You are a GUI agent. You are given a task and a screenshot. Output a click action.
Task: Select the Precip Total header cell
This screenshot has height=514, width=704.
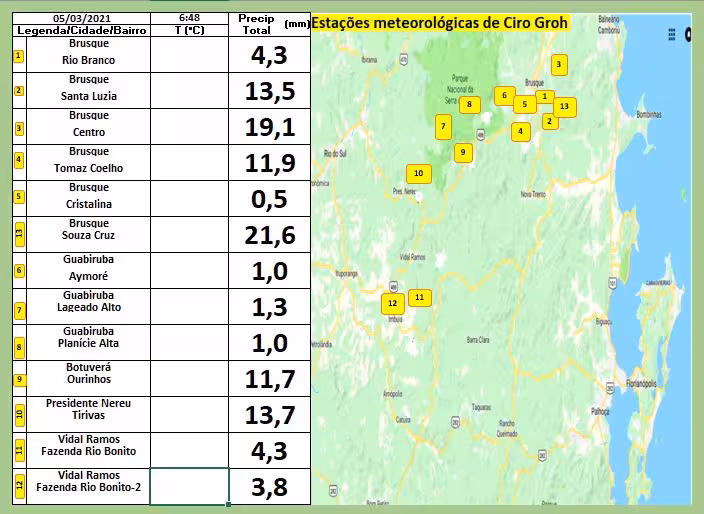pyautogui.click(x=256, y=25)
